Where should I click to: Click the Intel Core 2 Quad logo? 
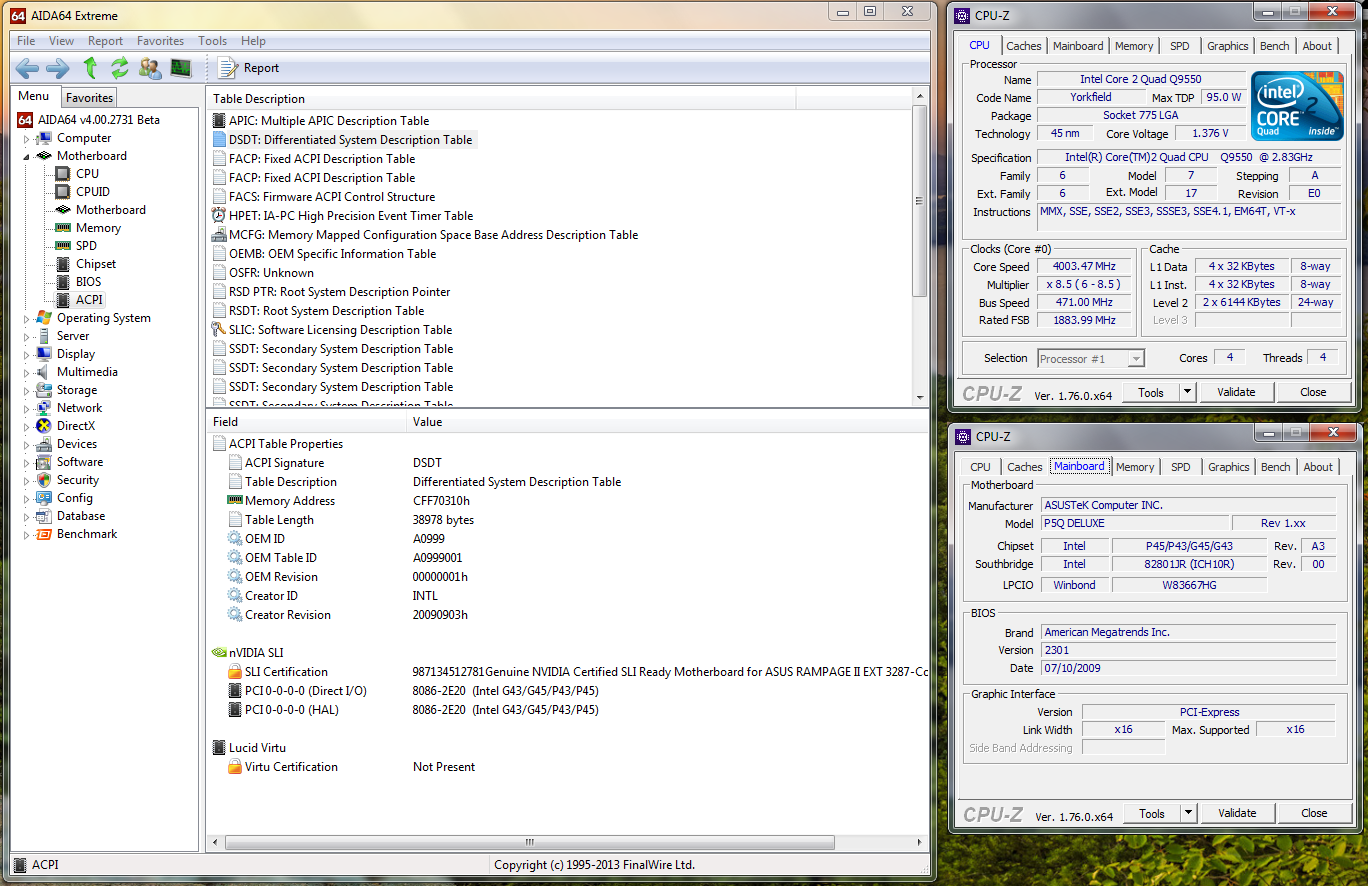pyautogui.click(x=1298, y=106)
